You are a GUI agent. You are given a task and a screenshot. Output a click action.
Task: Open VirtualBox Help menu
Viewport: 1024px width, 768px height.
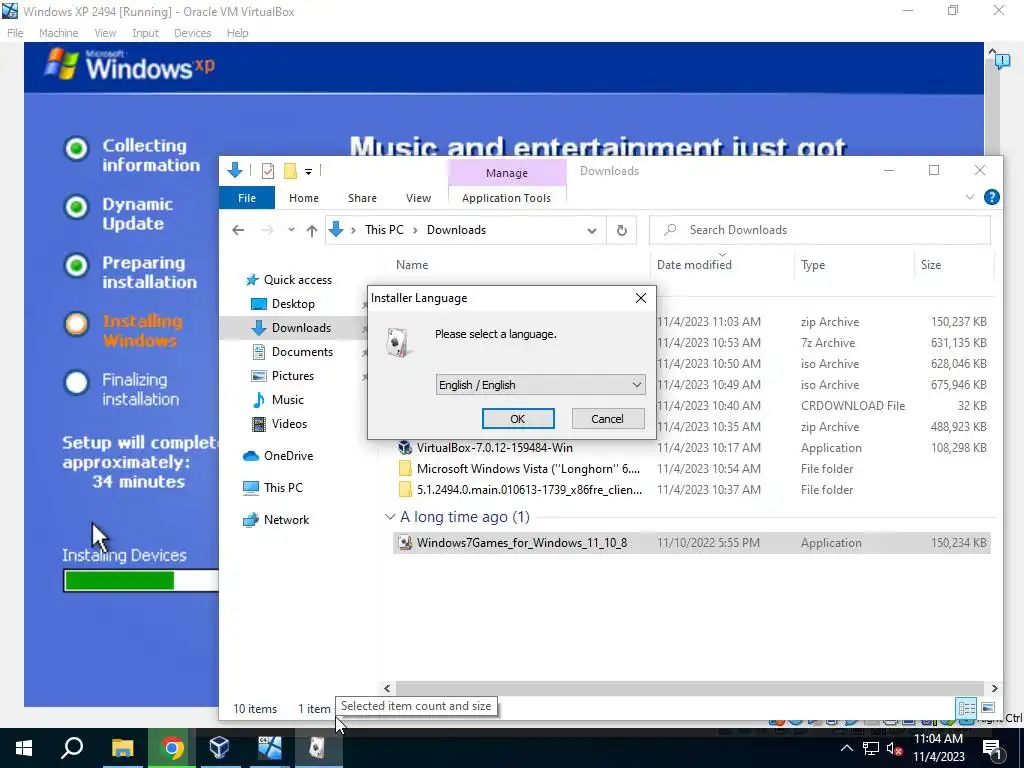coord(238,33)
